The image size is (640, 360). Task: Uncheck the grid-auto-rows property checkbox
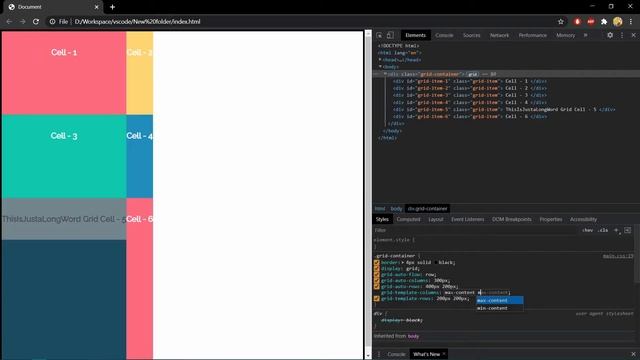pos(377,287)
